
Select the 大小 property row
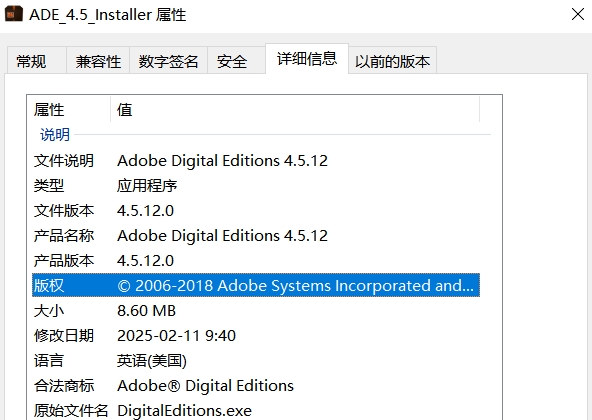(x=256, y=311)
